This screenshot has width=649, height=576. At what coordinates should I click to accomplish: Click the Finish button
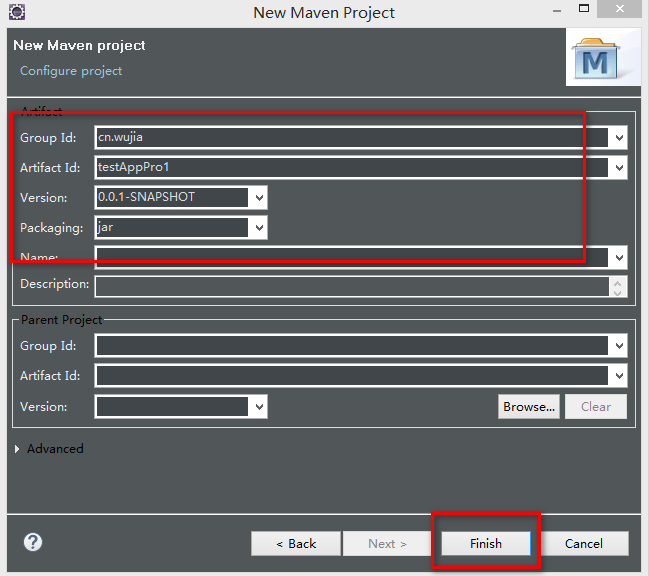486,543
